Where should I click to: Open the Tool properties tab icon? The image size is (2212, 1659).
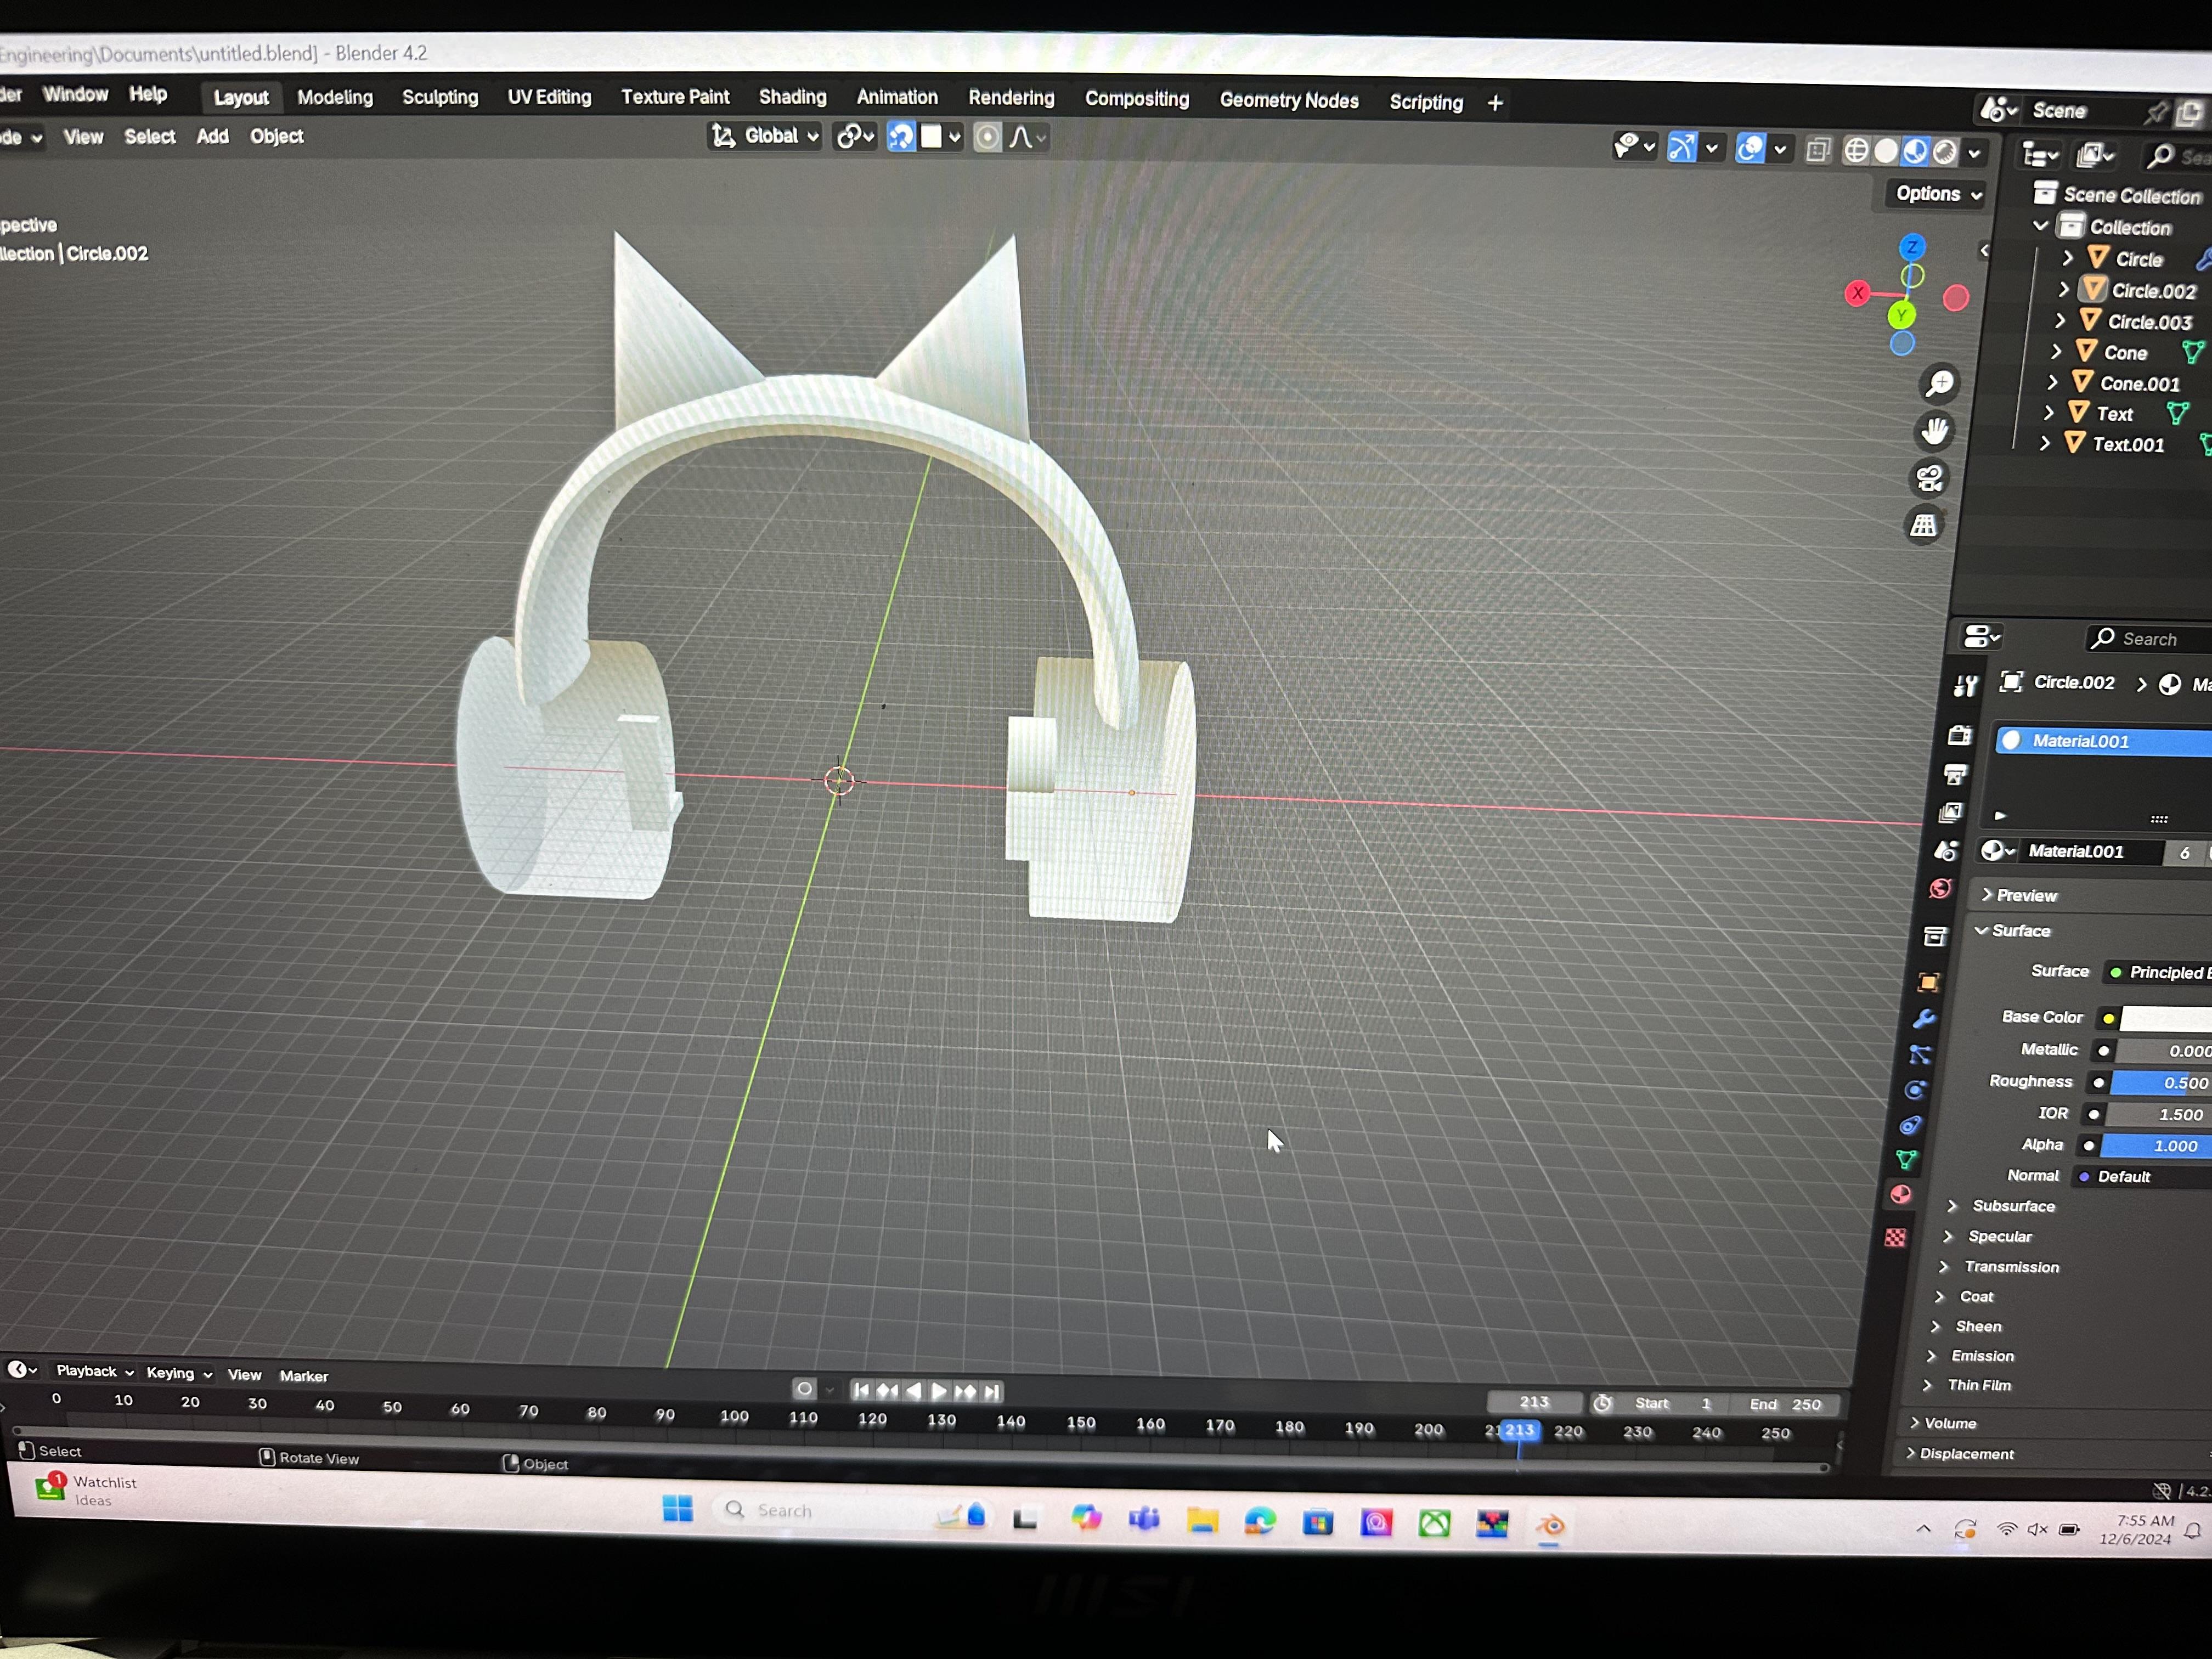[x=1965, y=685]
